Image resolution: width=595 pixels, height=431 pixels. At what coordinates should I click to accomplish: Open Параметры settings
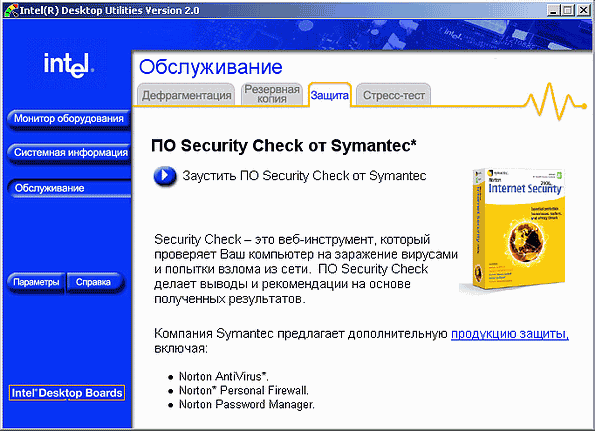pyautogui.click(x=36, y=282)
